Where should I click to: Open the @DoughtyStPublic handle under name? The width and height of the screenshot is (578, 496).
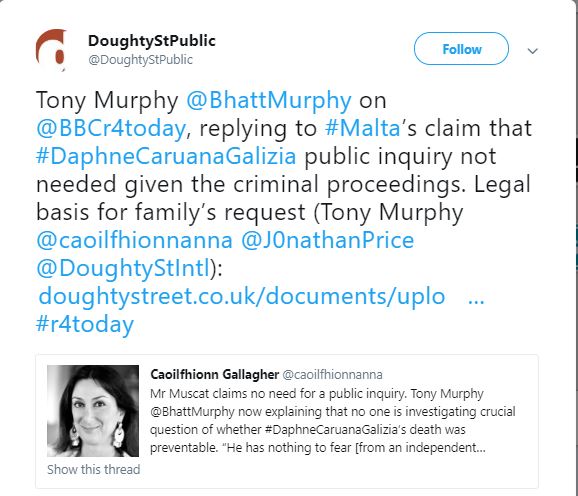pyautogui.click(x=140, y=59)
